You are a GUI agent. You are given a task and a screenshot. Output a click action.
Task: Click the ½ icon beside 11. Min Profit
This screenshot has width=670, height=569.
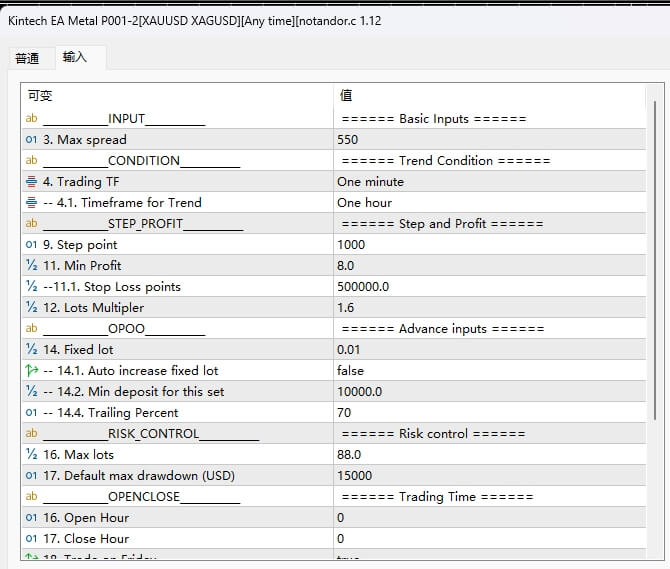click(x=32, y=265)
